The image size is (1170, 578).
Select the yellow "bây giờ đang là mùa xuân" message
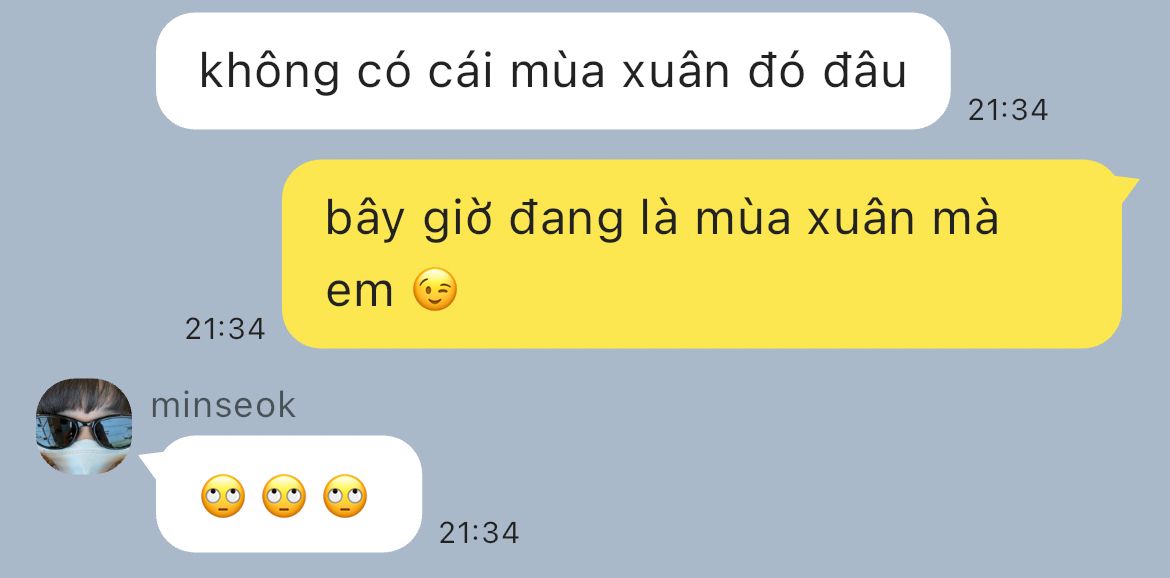(x=702, y=254)
